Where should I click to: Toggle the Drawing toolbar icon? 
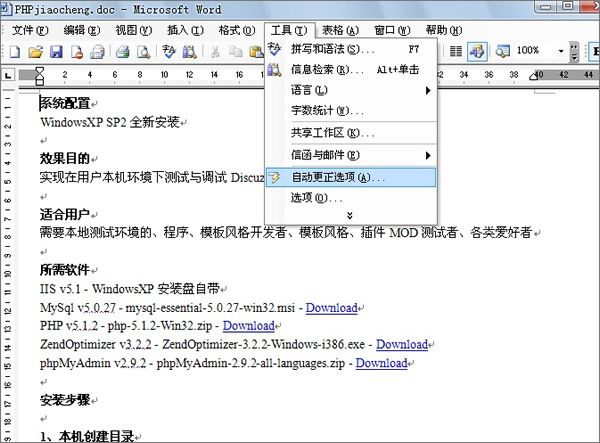pyautogui.click(x=477, y=51)
